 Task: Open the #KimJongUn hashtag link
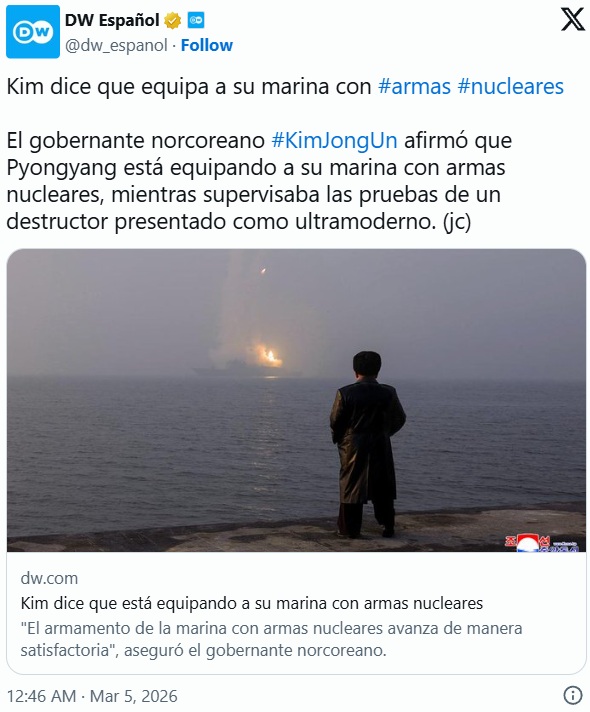(334, 140)
